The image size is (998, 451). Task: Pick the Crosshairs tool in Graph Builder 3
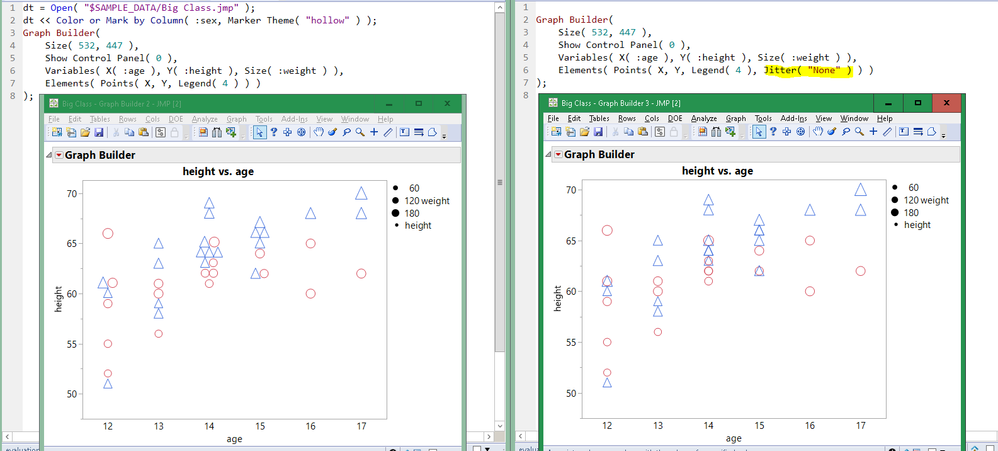[873, 132]
